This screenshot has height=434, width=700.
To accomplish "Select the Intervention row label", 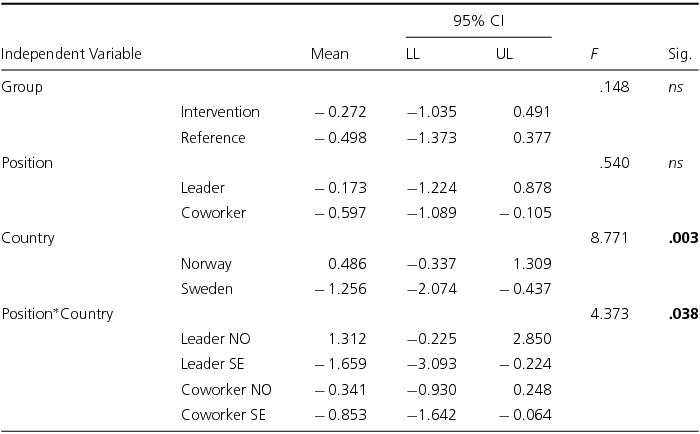I will pyautogui.click(x=220, y=112).
